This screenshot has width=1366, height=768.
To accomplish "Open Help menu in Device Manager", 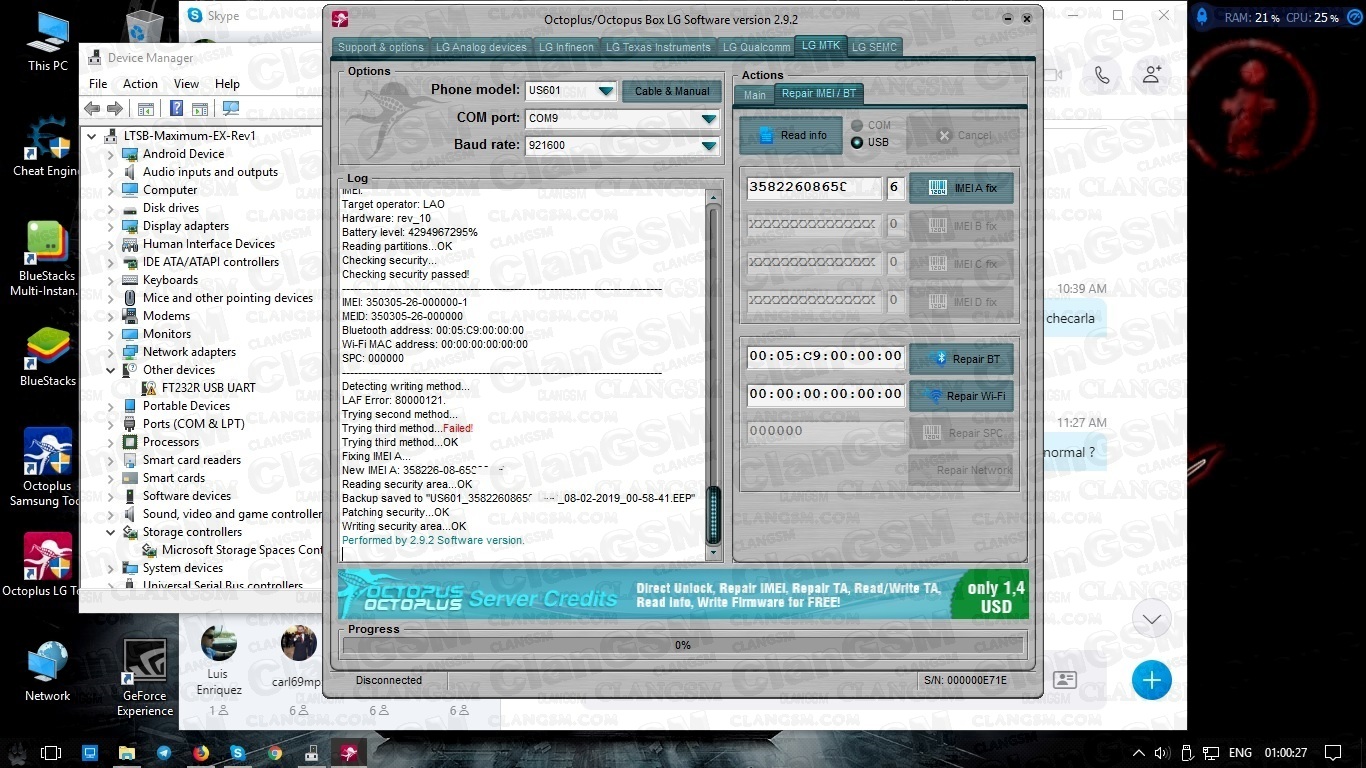I will pyautogui.click(x=227, y=84).
